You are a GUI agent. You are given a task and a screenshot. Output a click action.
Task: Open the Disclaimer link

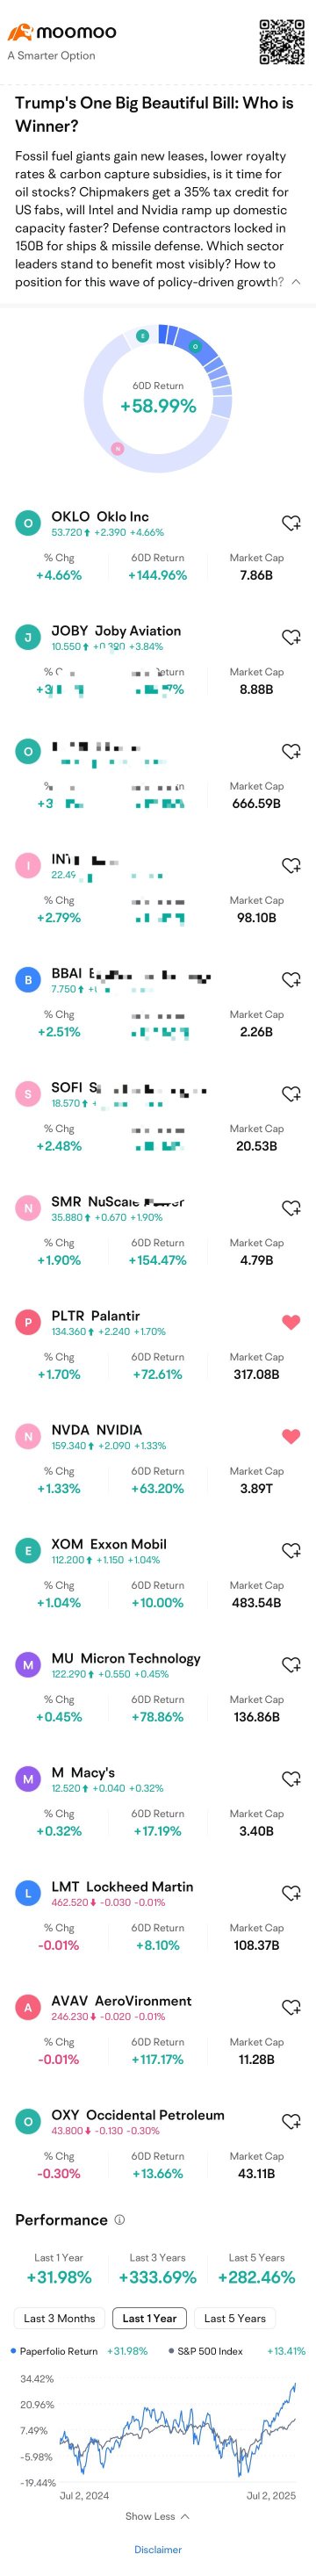tap(158, 2549)
